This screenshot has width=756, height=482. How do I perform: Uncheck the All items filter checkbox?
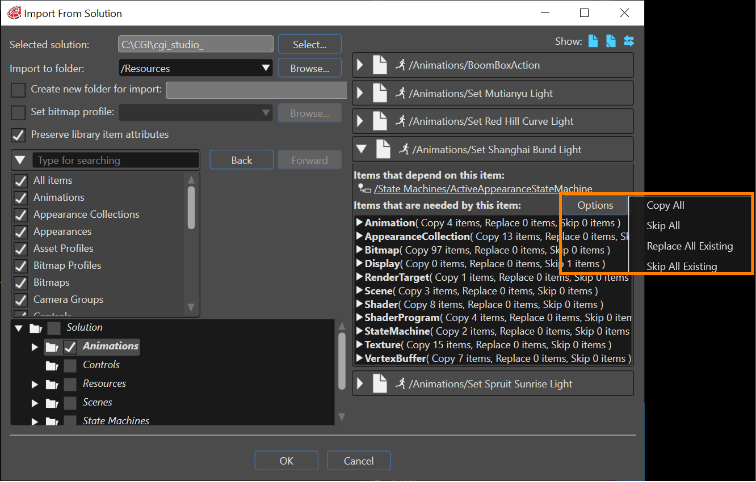point(21,181)
